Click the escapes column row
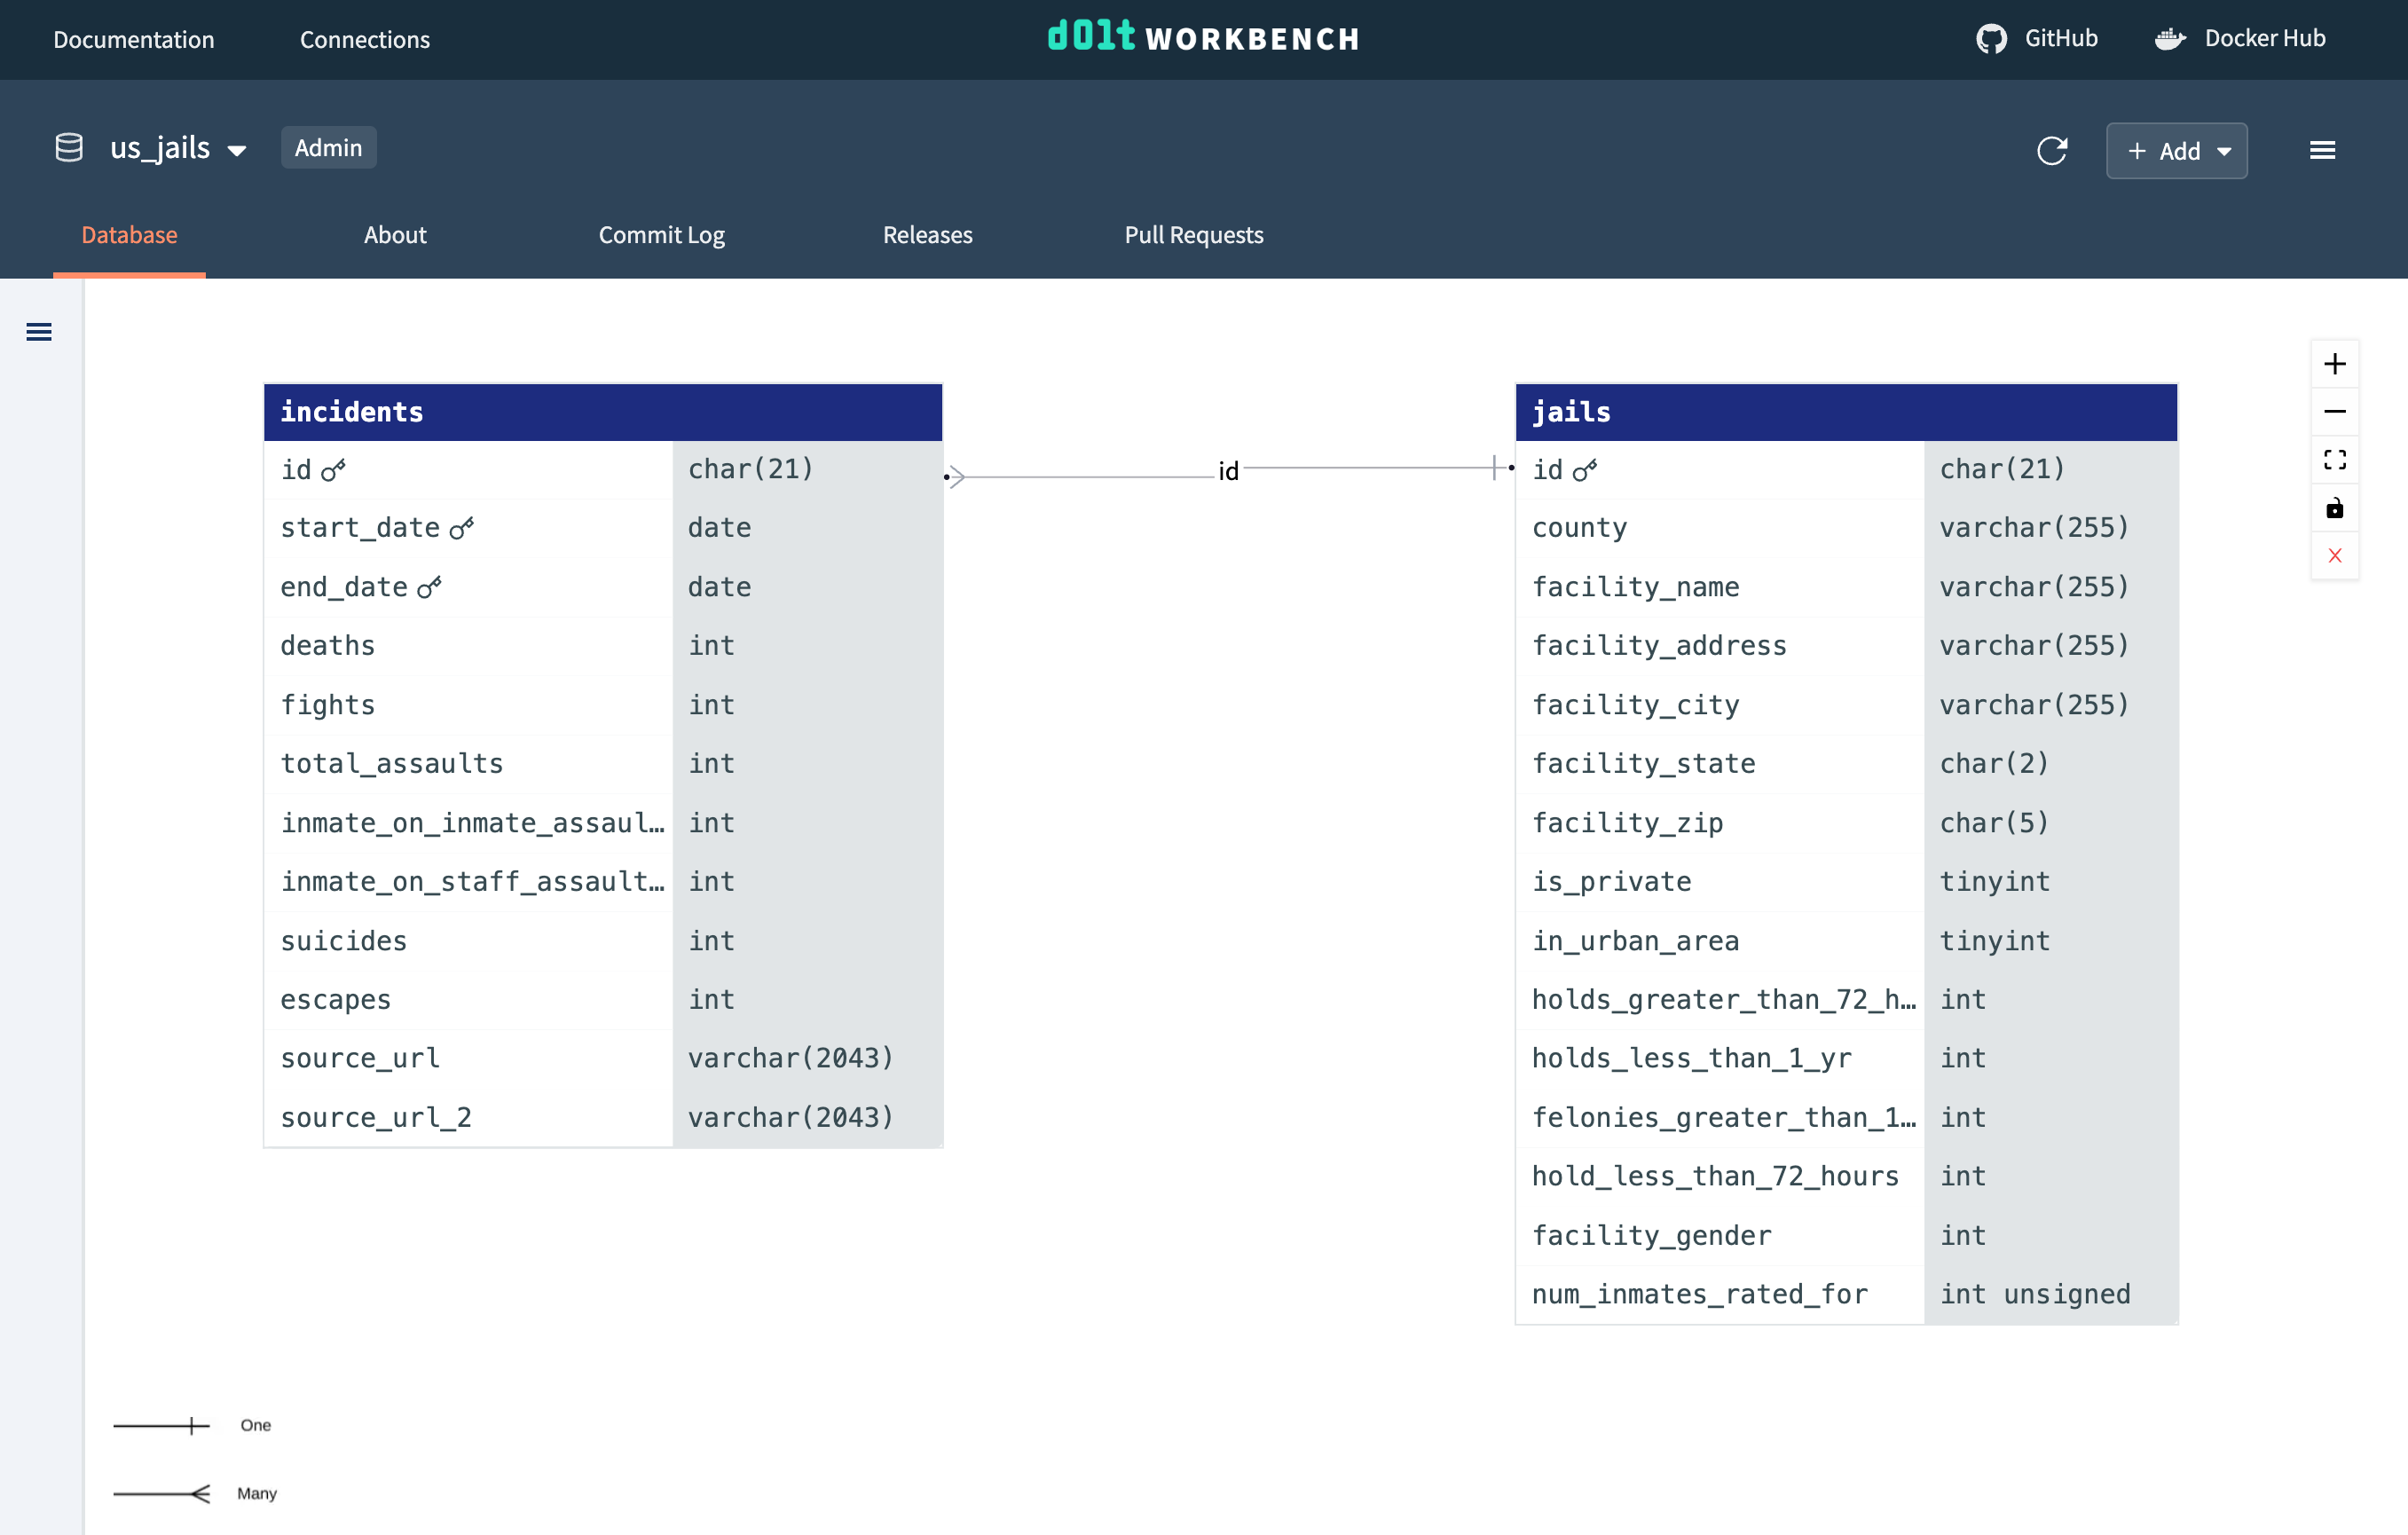The width and height of the screenshot is (2408, 1535). (x=603, y=1000)
